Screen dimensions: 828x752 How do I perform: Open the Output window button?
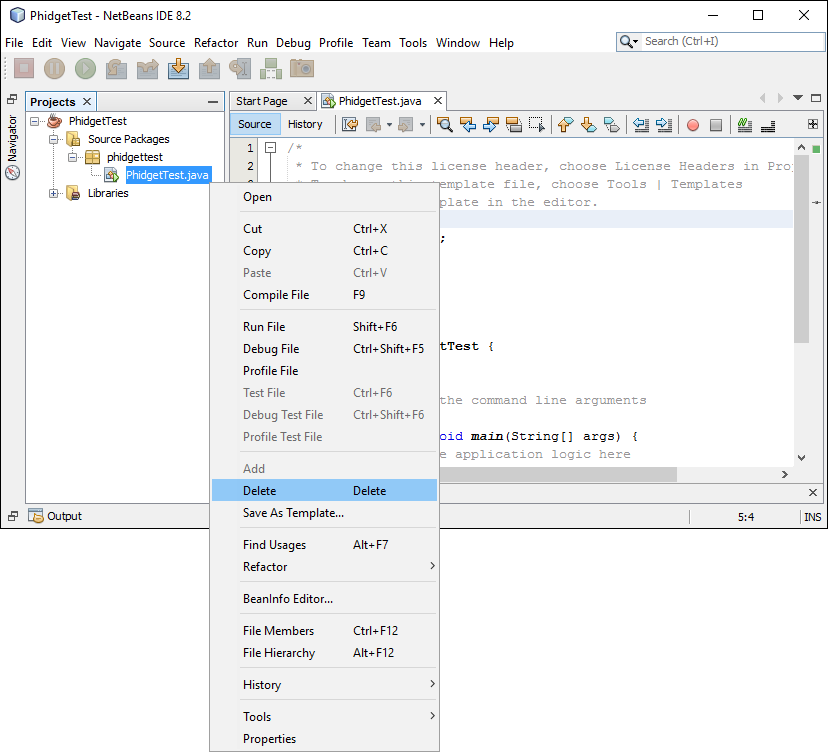pyautogui.click(x=55, y=516)
